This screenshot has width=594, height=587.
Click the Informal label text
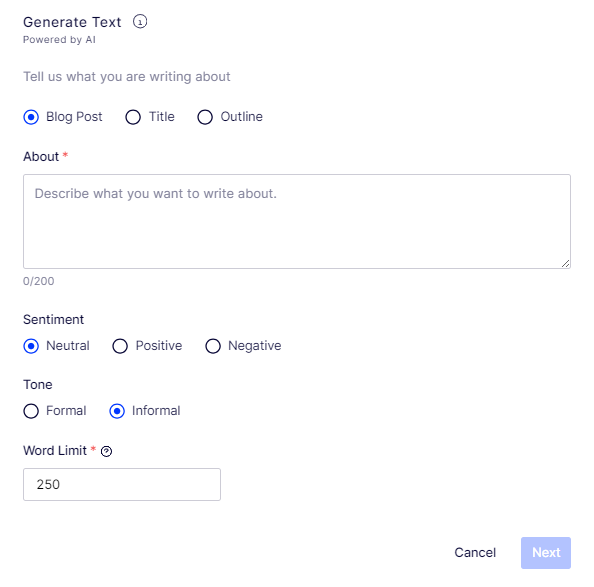[x=156, y=411]
